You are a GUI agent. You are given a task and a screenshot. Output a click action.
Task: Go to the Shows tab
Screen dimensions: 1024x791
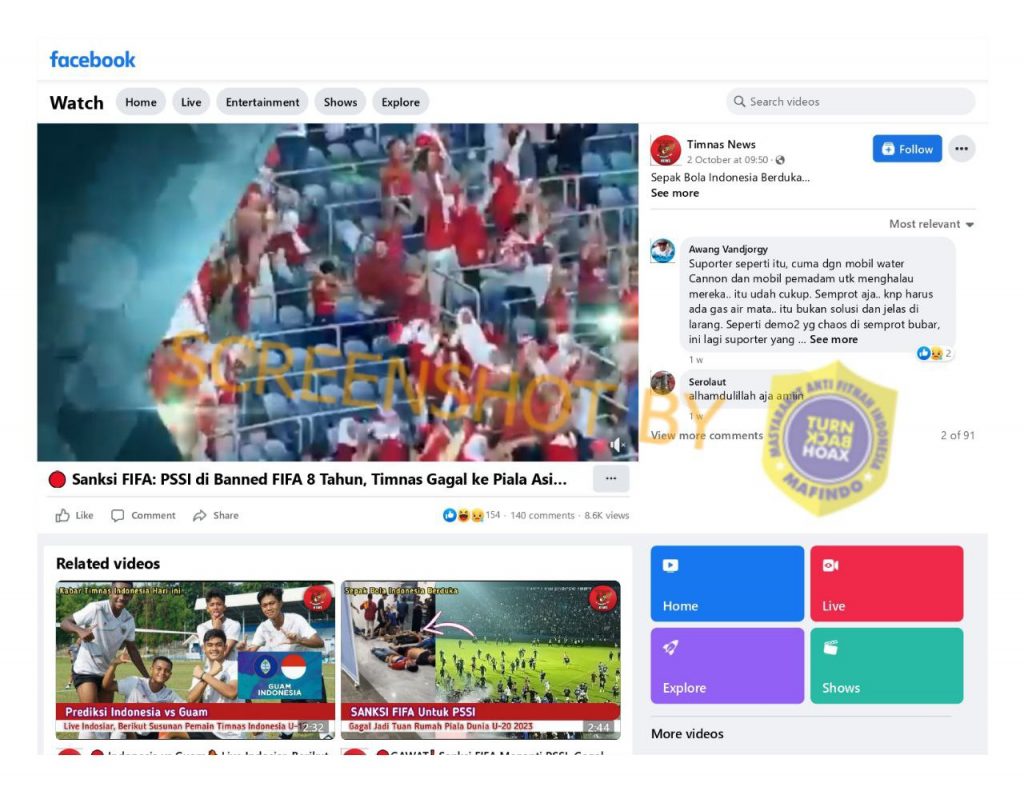tap(340, 102)
